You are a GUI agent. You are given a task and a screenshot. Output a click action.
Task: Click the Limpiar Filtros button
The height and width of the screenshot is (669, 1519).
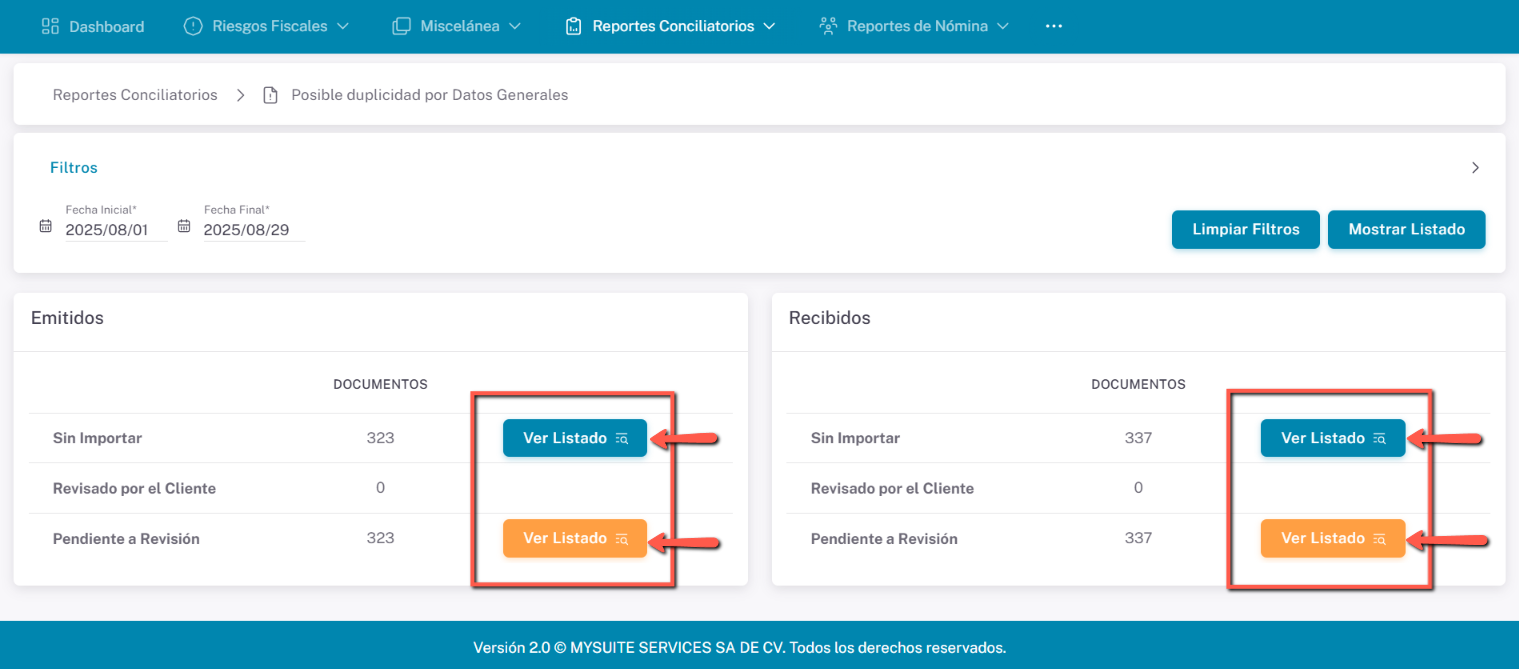click(1245, 229)
